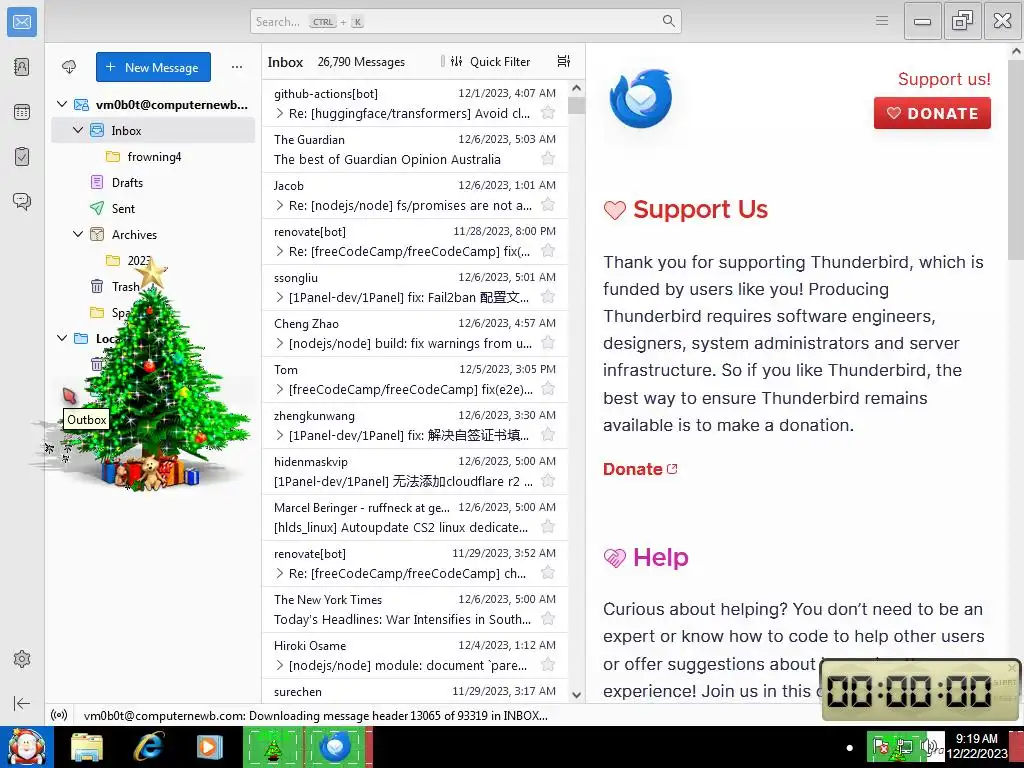This screenshot has height=768, width=1024.
Task: Click the tray volume icon
Action: (x=927, y=746)
